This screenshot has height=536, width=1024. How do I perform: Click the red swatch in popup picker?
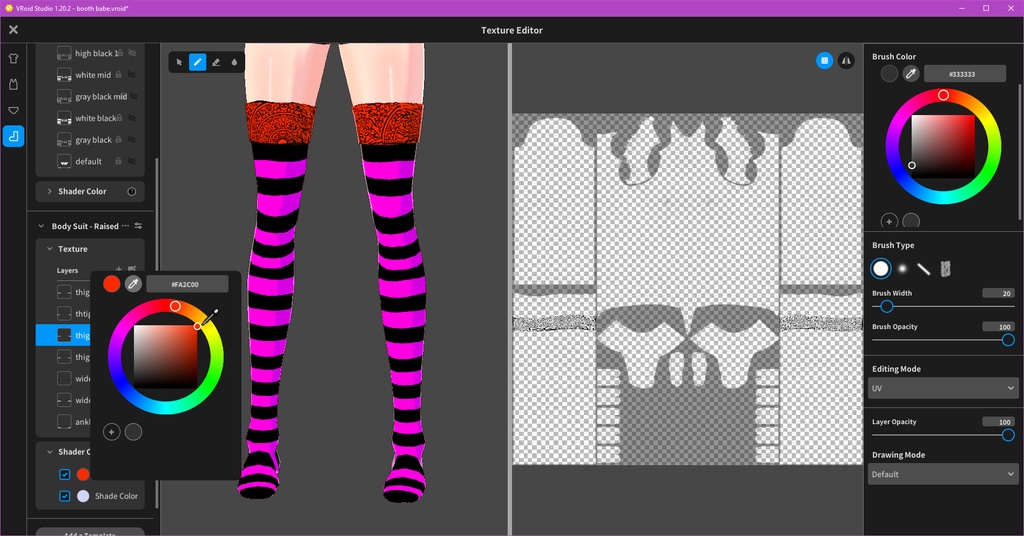[x=112, y=283]
